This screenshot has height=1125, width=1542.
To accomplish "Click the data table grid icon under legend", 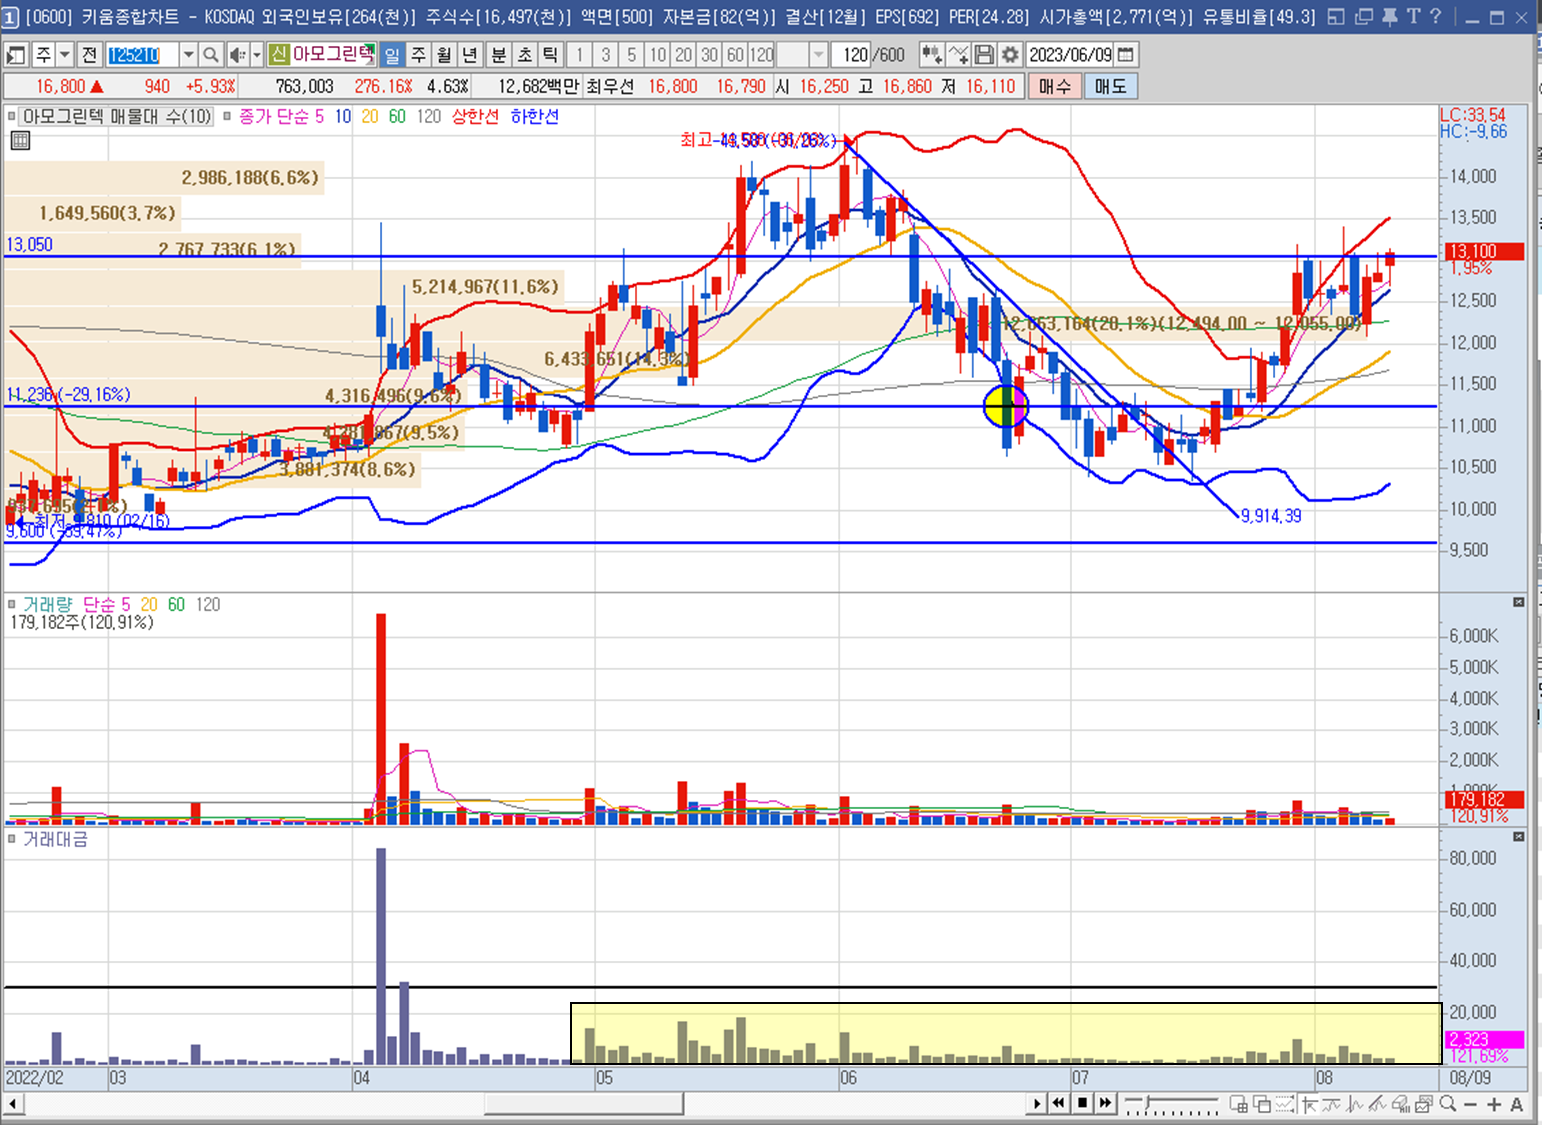I will point(19,141).
